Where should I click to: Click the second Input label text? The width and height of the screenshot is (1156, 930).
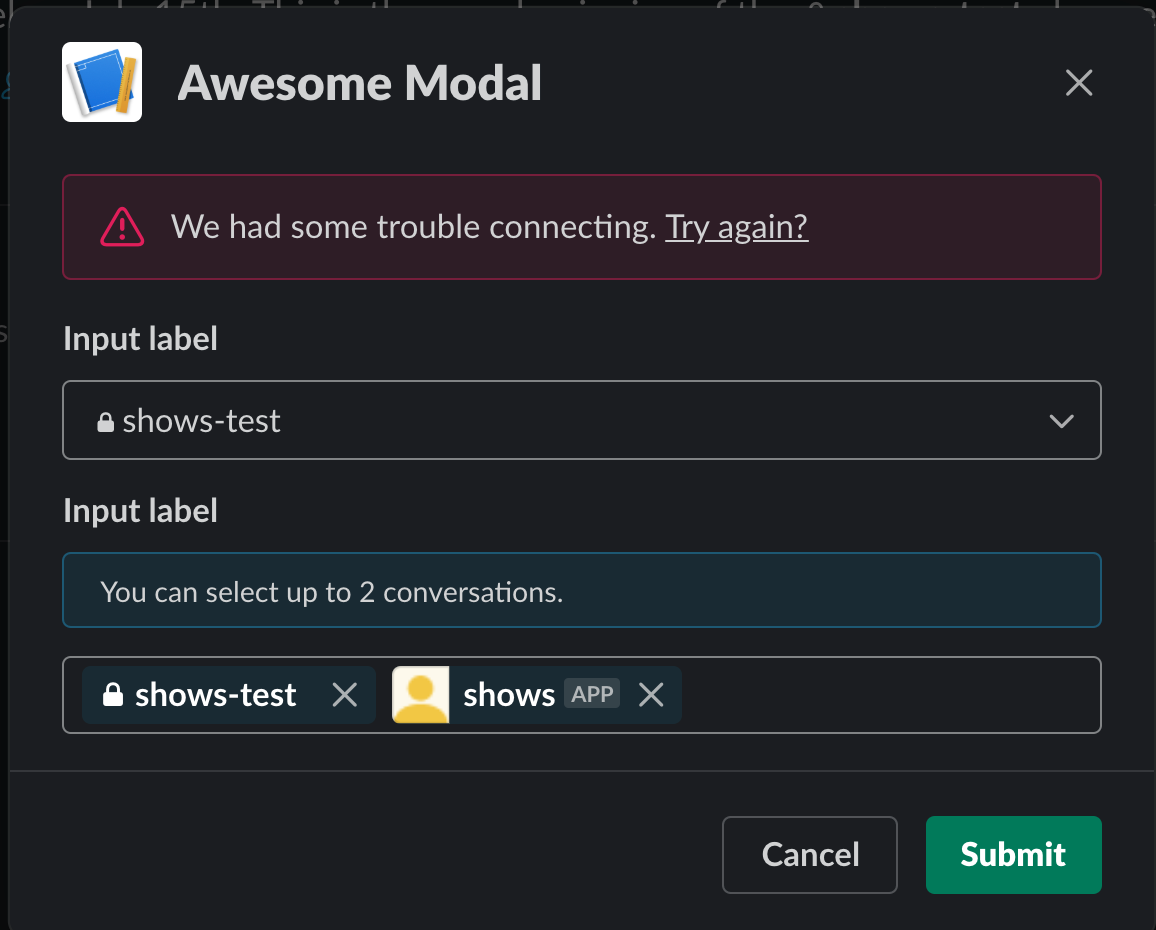click(140, 511)
